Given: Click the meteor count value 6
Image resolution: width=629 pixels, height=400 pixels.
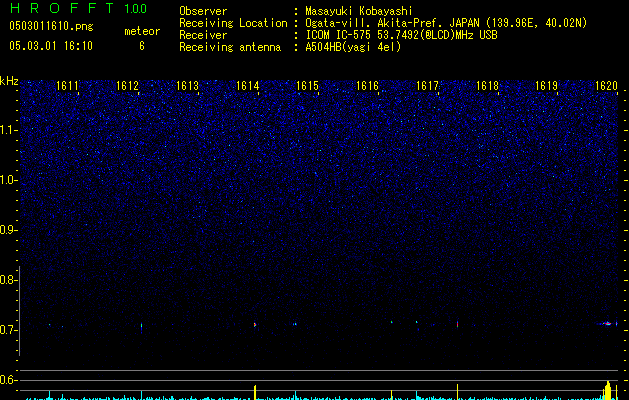Looking at the screenshot, I should tap(141, 46).
